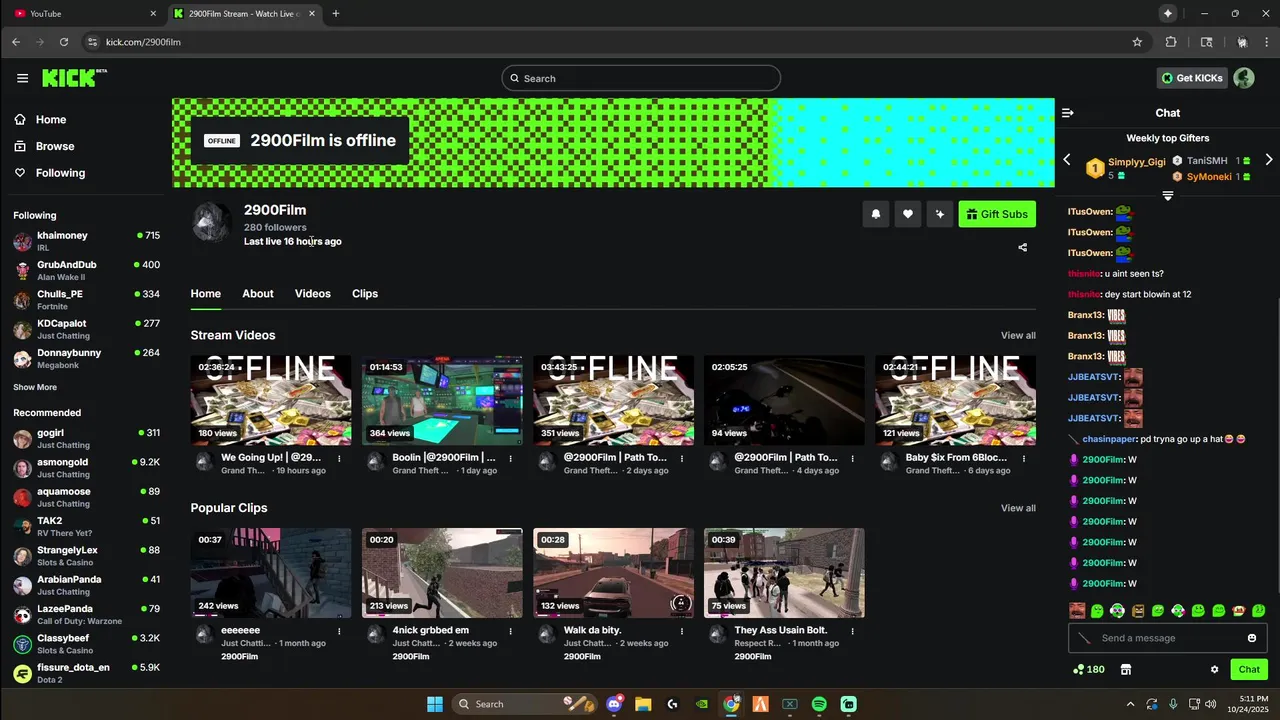Open the hamburger sidebar menu

22,78
